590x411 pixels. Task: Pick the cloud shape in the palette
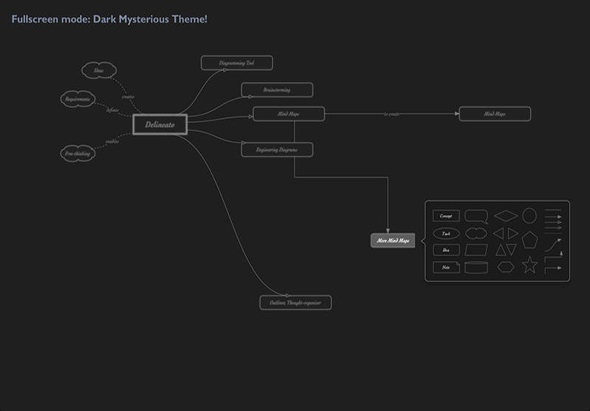click(x=476, y=233)
